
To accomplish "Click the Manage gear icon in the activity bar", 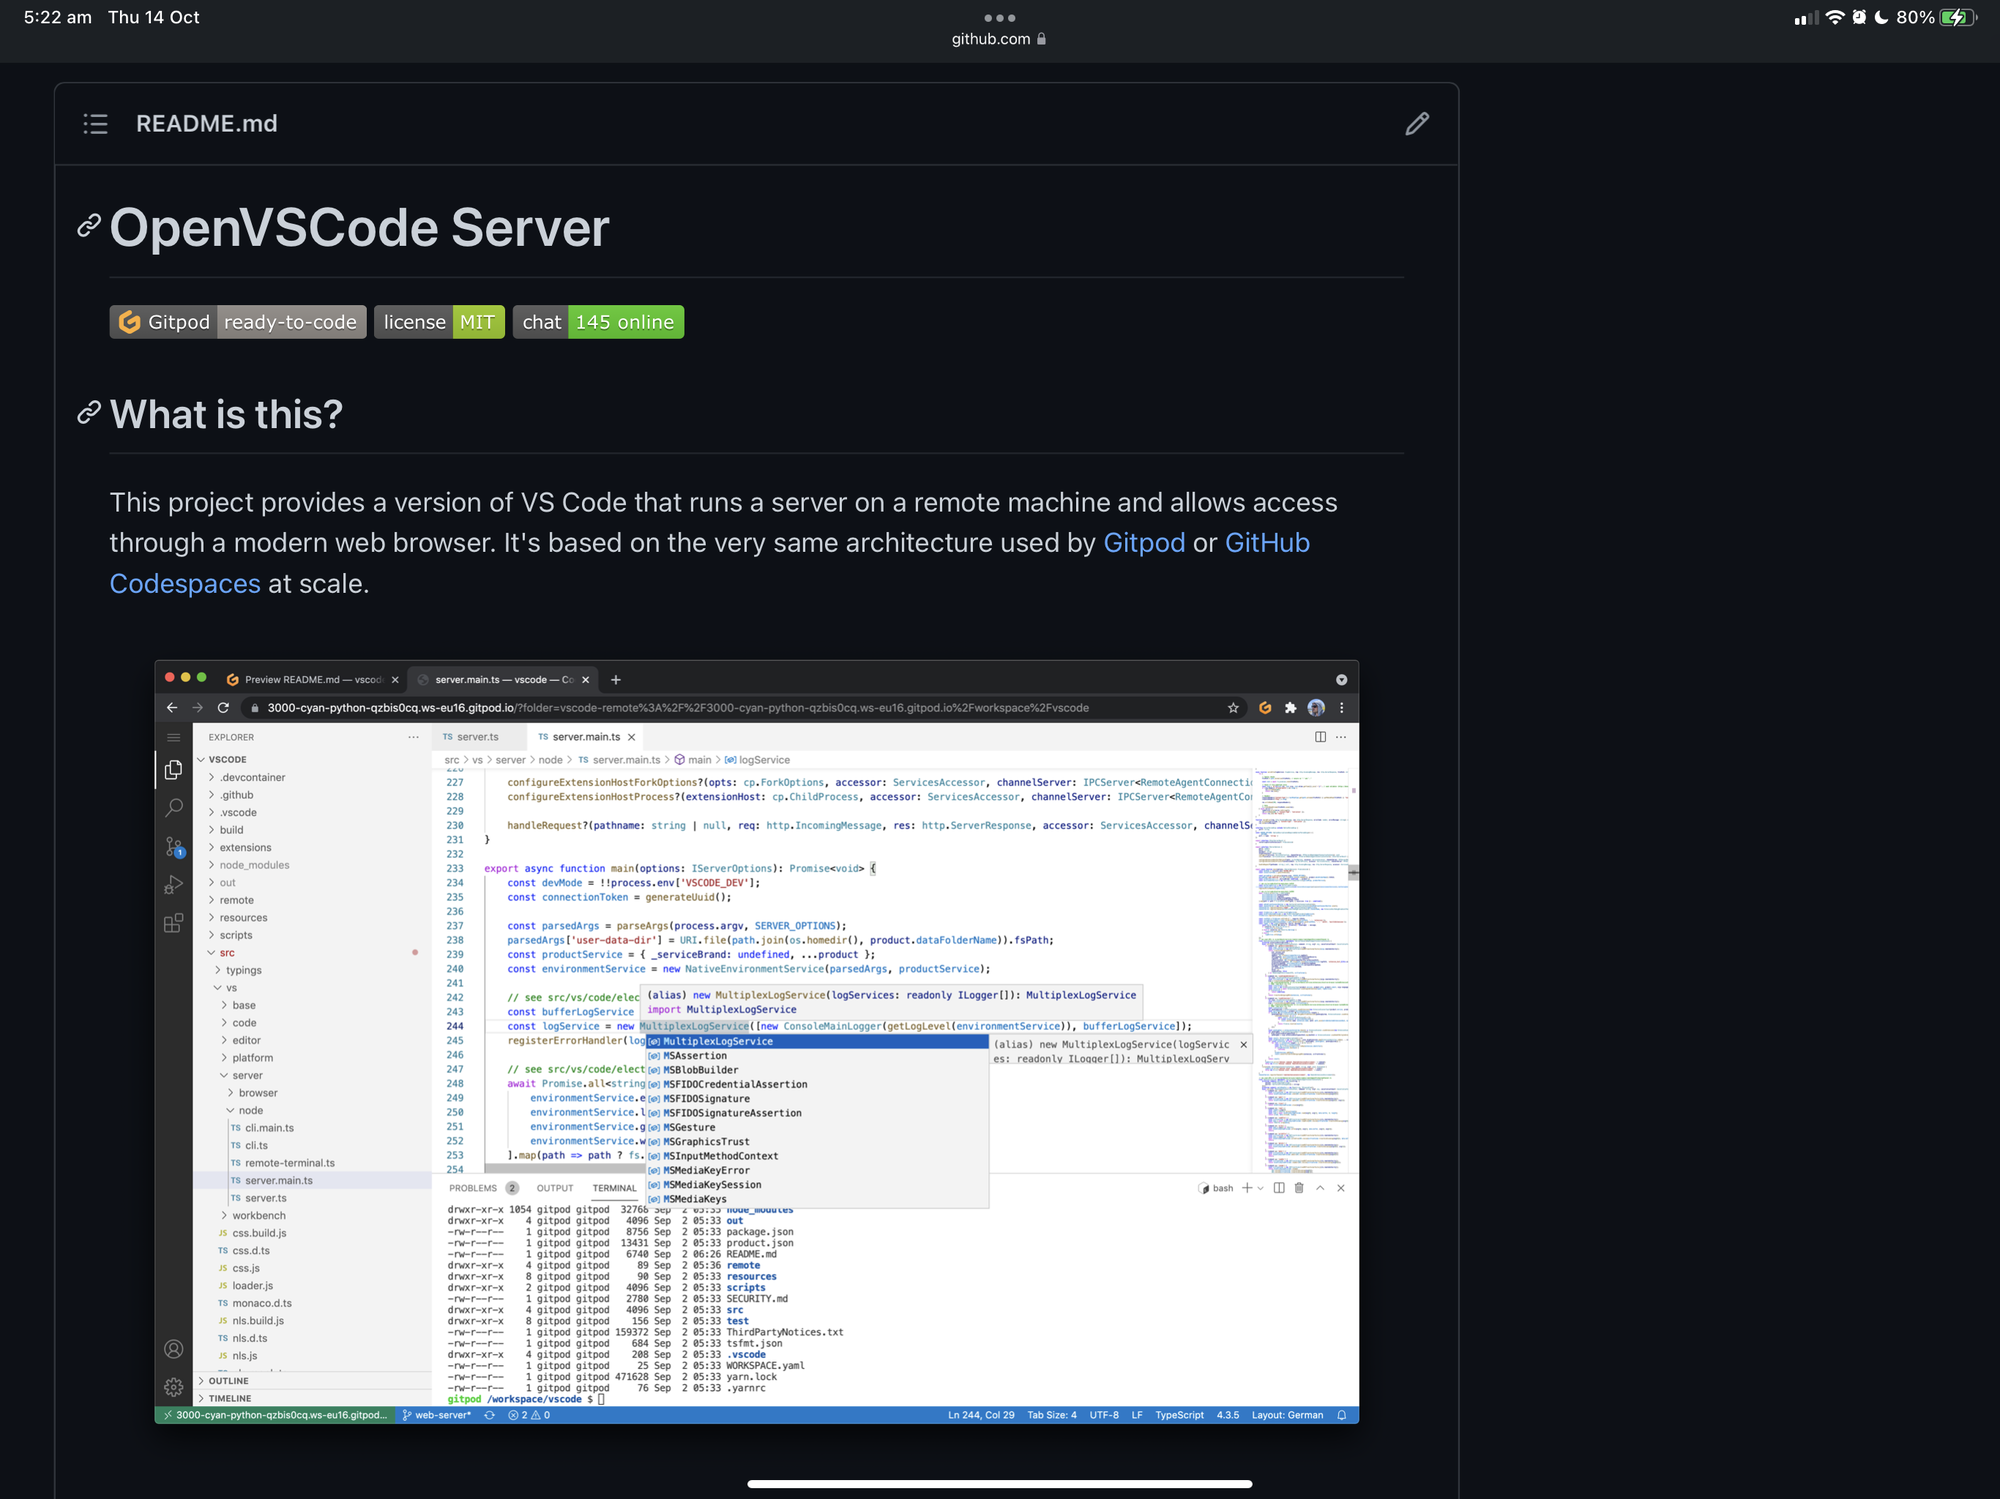I will click(x=174, y=1387).
